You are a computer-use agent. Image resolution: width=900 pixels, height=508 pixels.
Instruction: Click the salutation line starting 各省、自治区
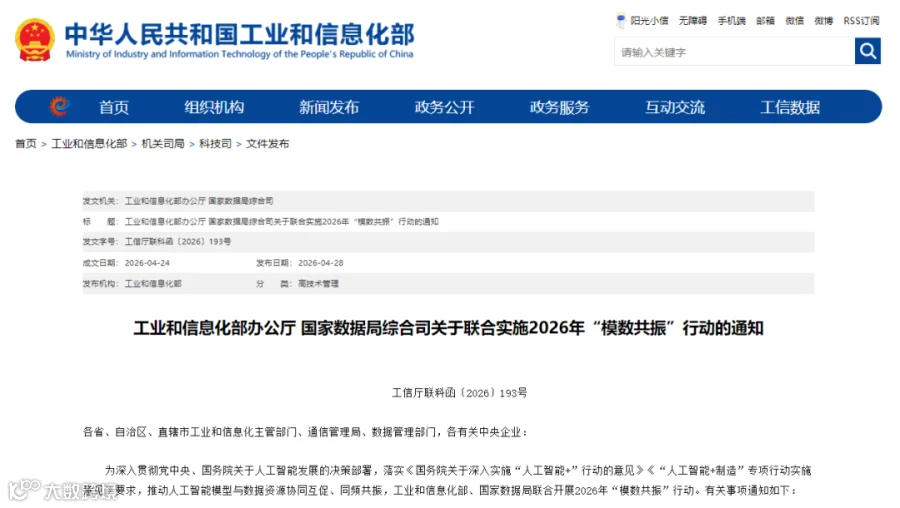click(305, 432)
